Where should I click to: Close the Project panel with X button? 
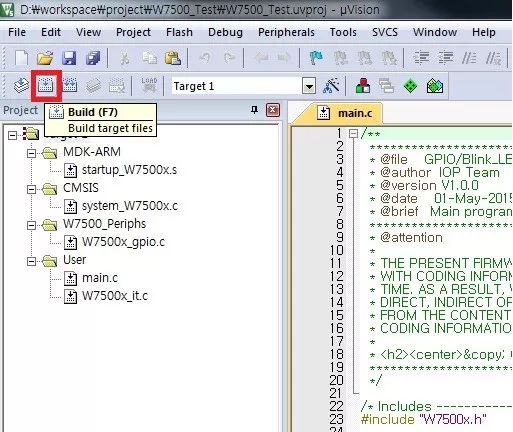coord(273,110)
